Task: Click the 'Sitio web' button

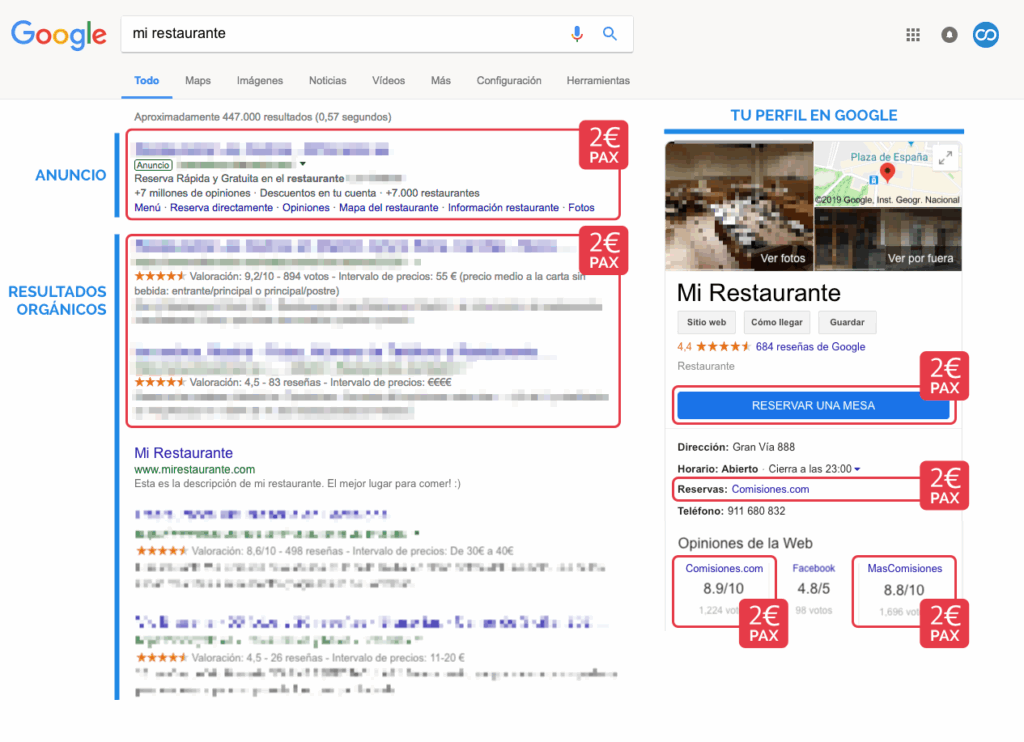Action: (706, 322)
